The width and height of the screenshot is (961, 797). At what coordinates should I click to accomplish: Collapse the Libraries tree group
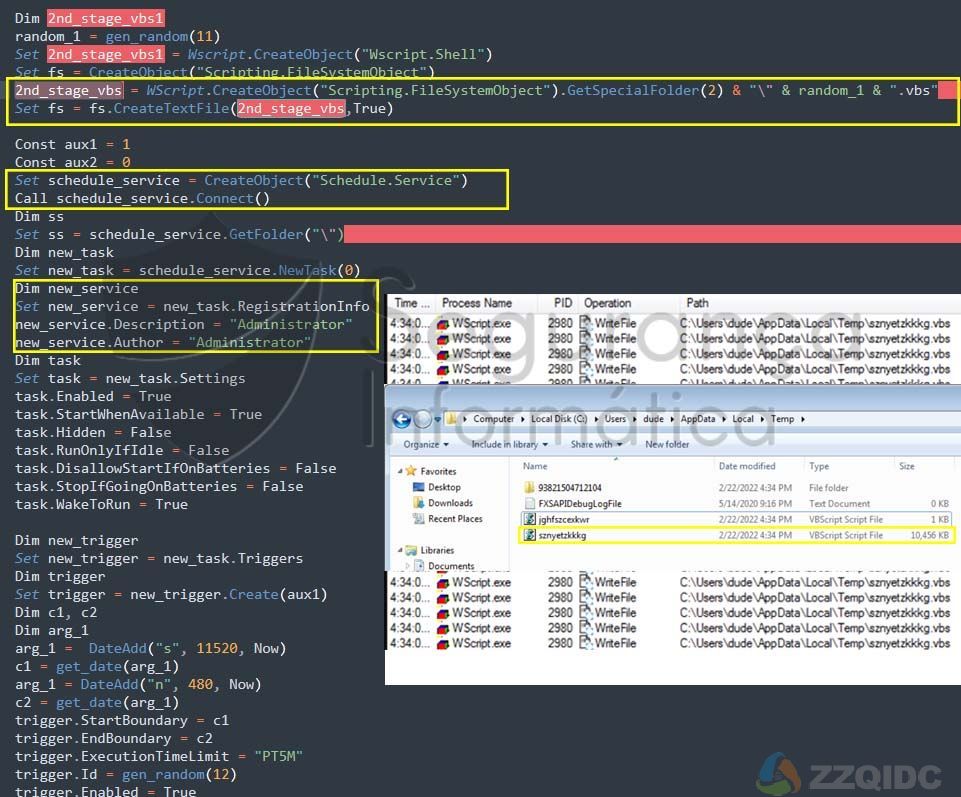point(400,551)
